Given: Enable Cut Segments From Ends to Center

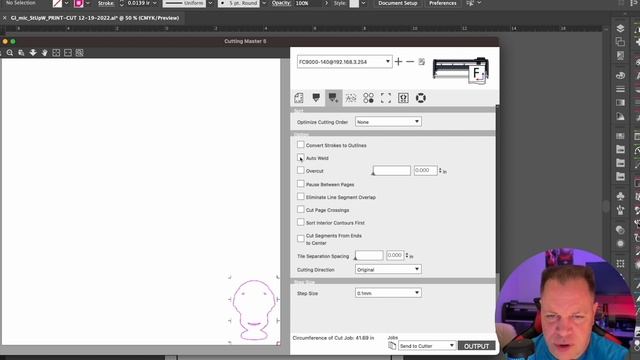Looking at the screenshot, I should 301,238.
